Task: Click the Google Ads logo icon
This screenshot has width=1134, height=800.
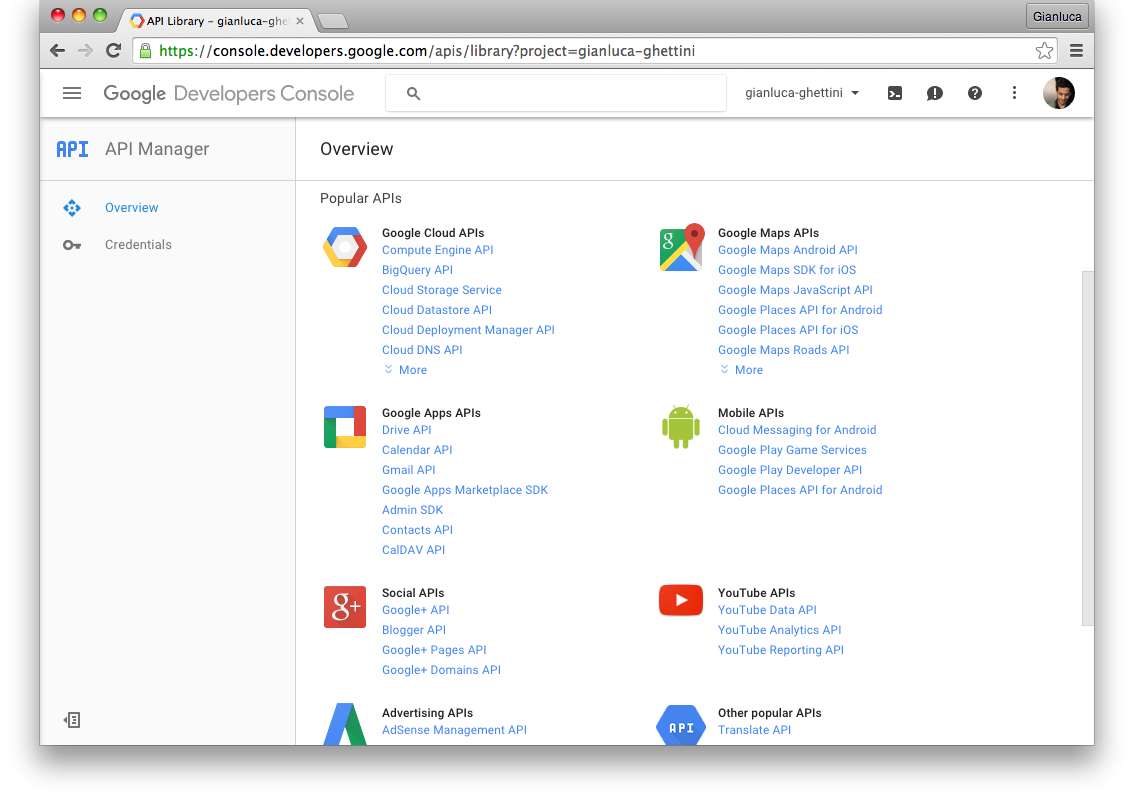Action: coord(345,724)
